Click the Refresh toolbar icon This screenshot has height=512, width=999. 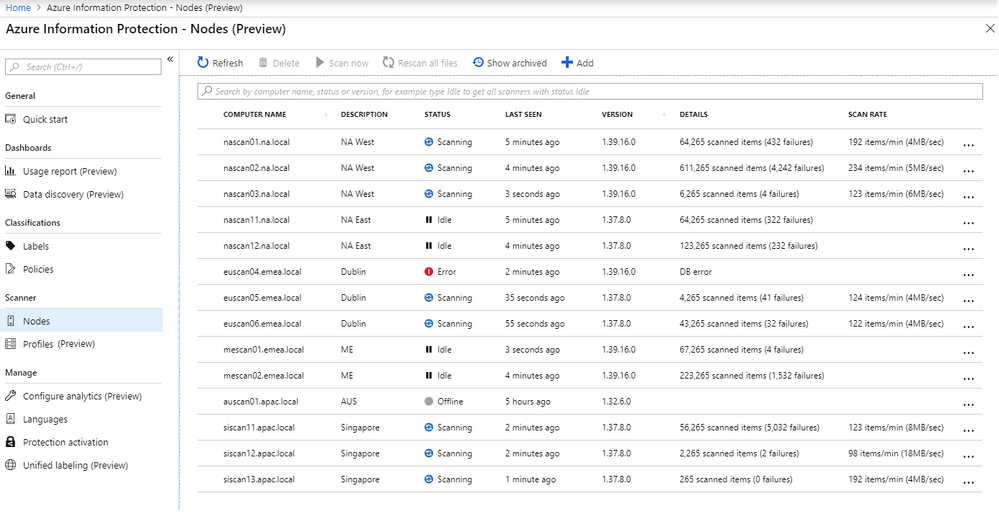tap(203, 62)
